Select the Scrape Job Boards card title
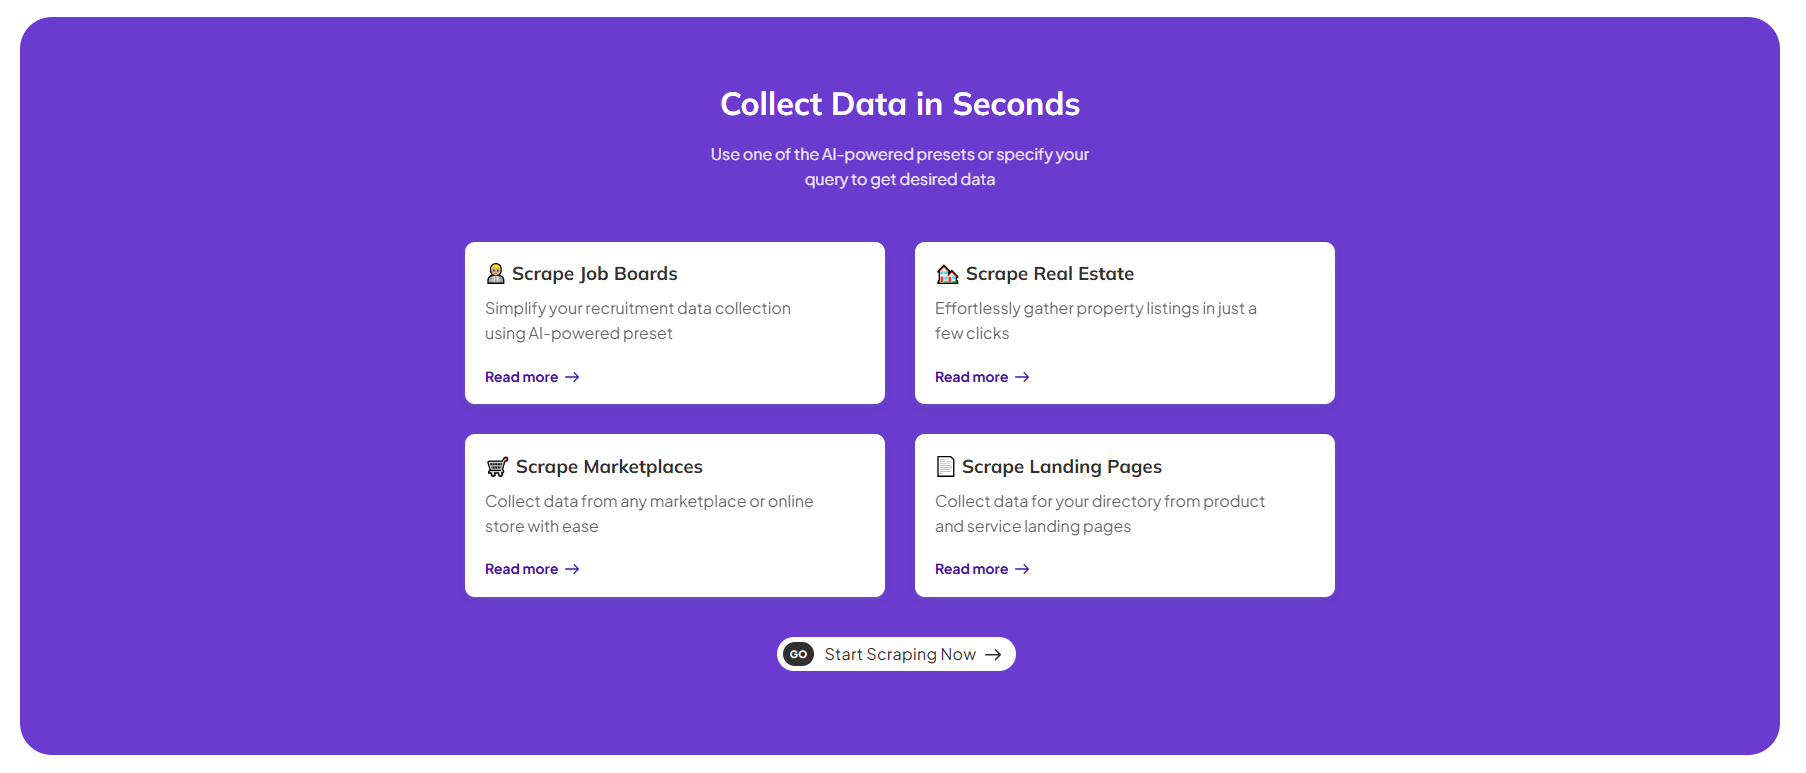Screen dimensions: 1806x773 click(595, 274)
